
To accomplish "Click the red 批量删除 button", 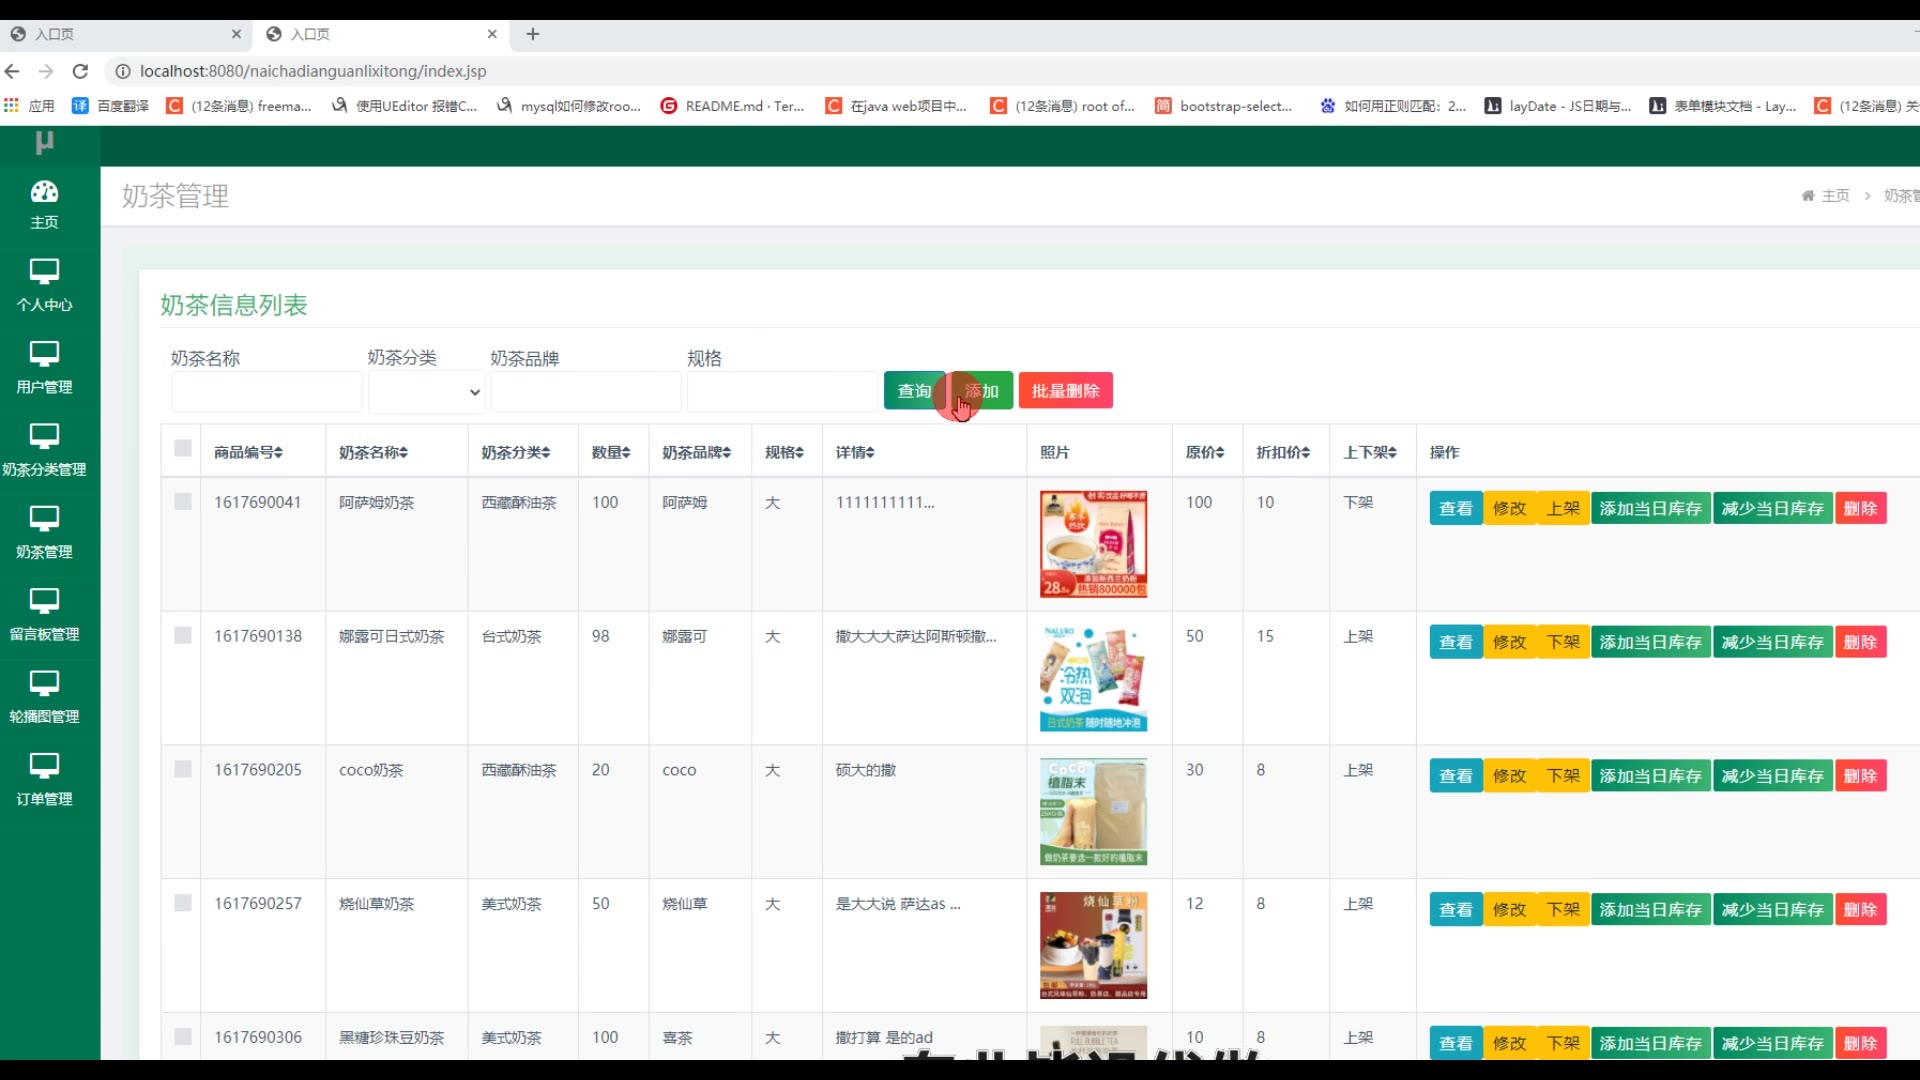I will [1065, 391].
